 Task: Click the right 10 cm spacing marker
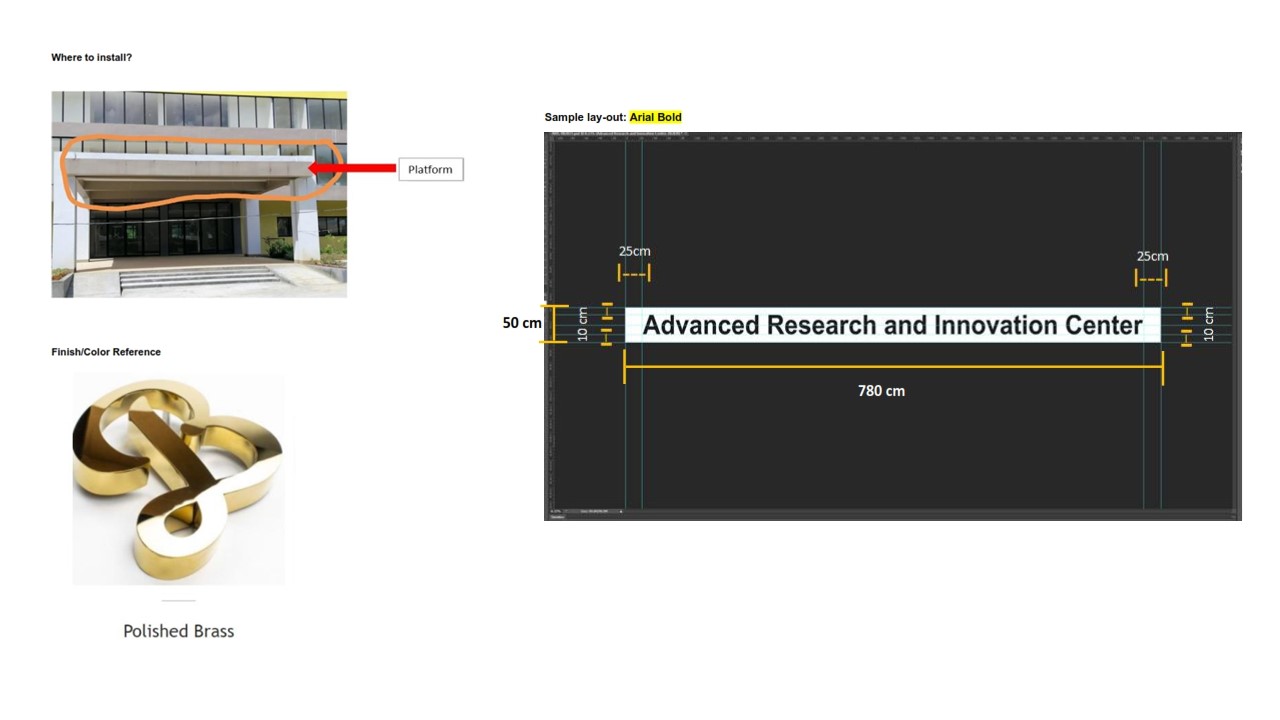(x=1187, y=324)
